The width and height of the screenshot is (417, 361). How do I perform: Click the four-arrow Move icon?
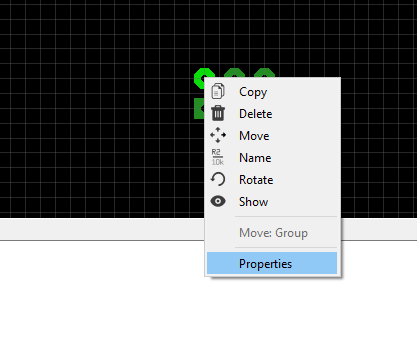218,135
